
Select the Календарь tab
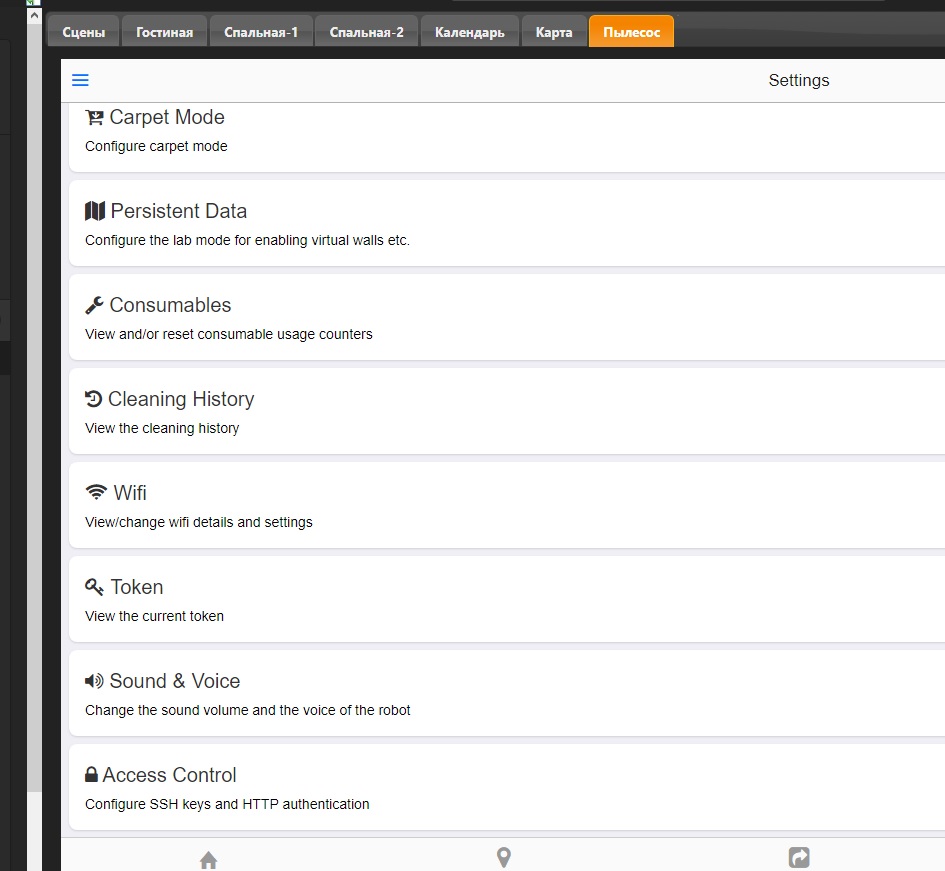click(469, 32)
